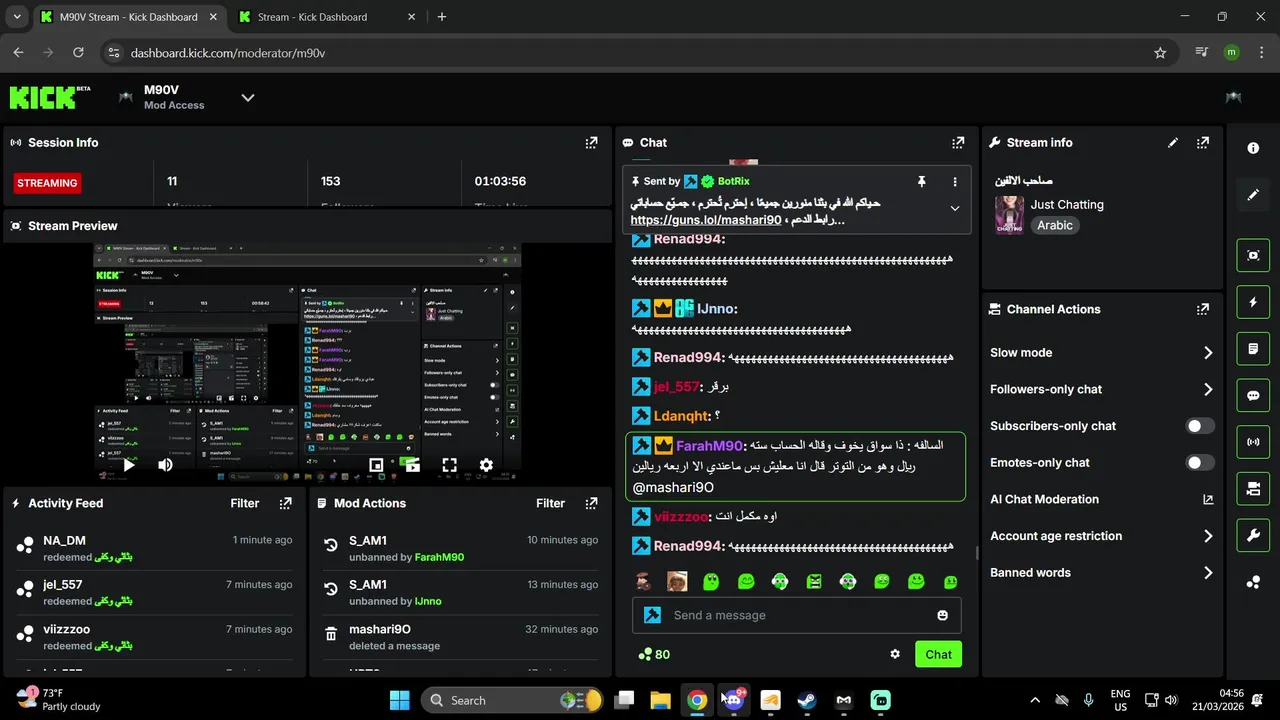Open Windows Start menu
1280x720 pixels.
[399, 700]
